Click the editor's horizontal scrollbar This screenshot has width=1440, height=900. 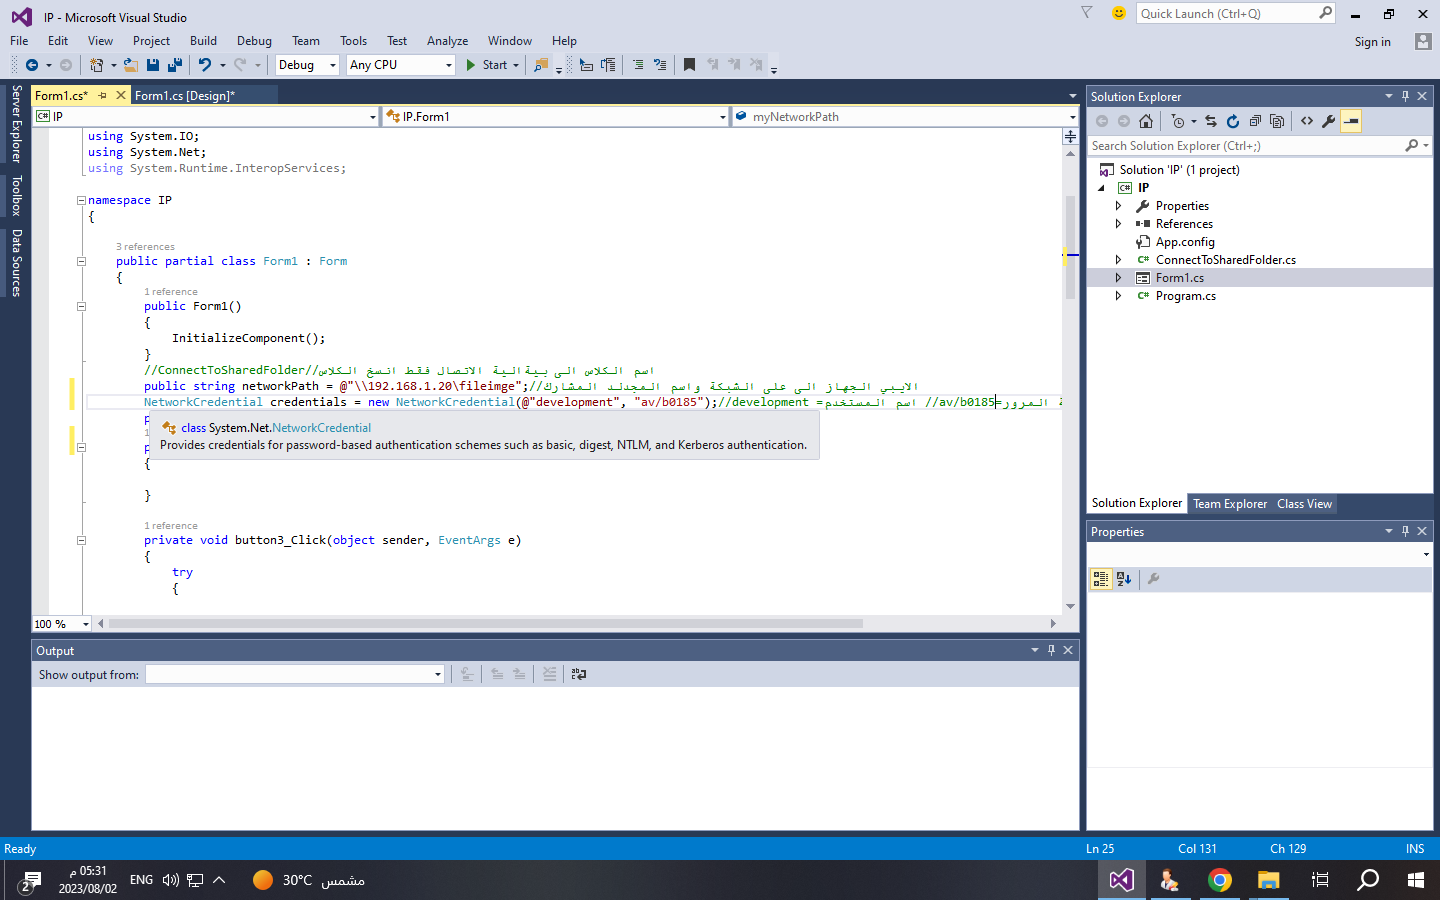point(485,624)
